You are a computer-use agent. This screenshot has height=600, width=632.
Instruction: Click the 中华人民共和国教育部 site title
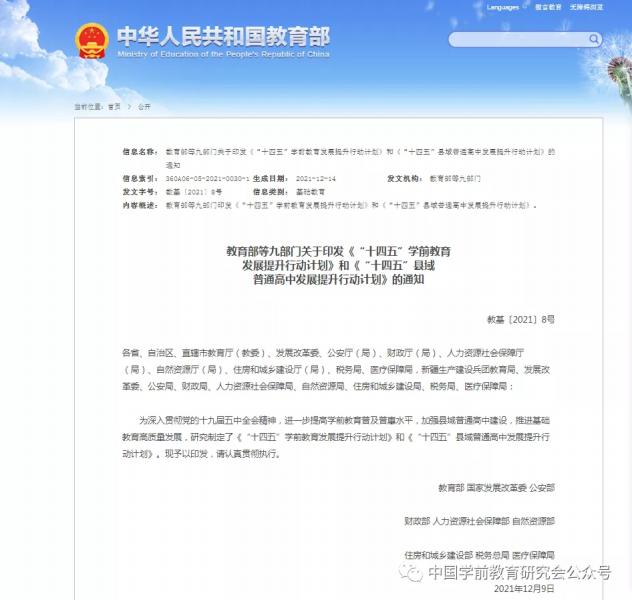tap(224, 37)
